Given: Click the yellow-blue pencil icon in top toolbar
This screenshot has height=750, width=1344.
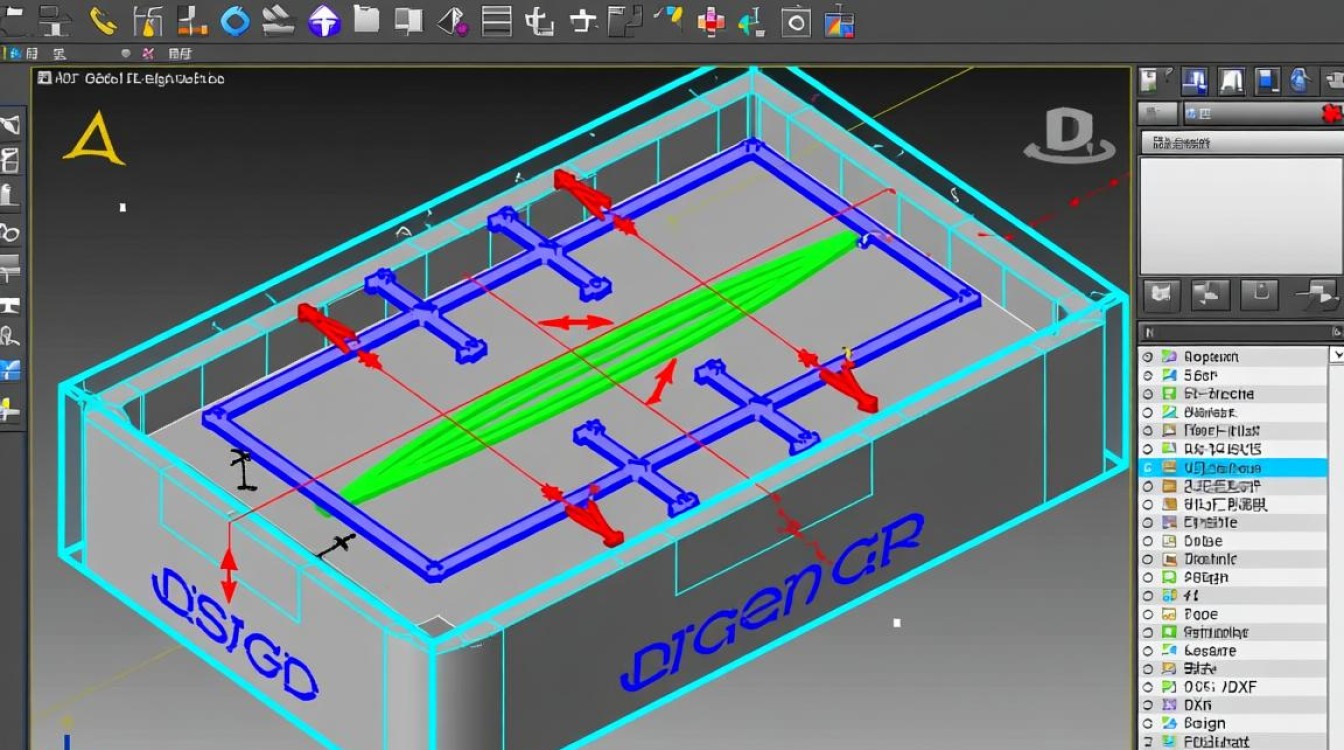Looking at the screenshot, I should (668, 19).
